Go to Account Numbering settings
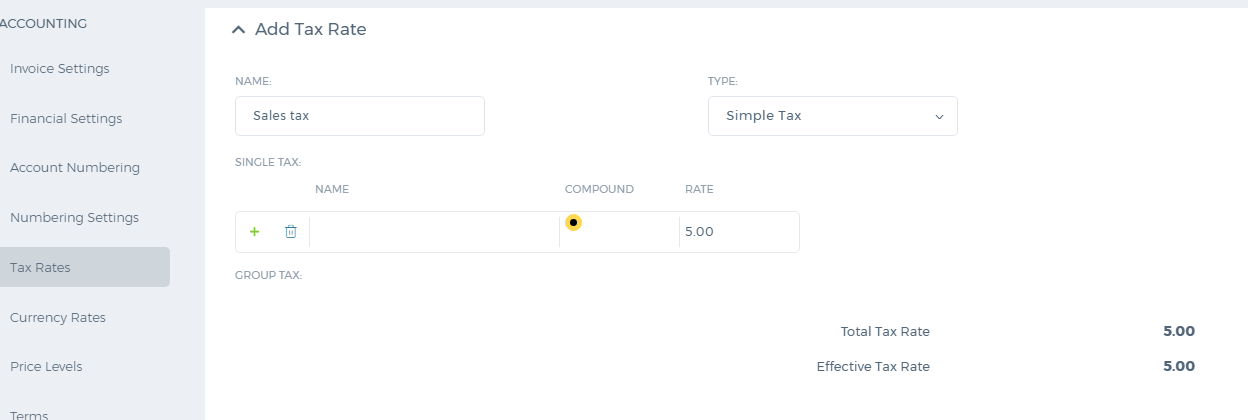 coord(75,168)
